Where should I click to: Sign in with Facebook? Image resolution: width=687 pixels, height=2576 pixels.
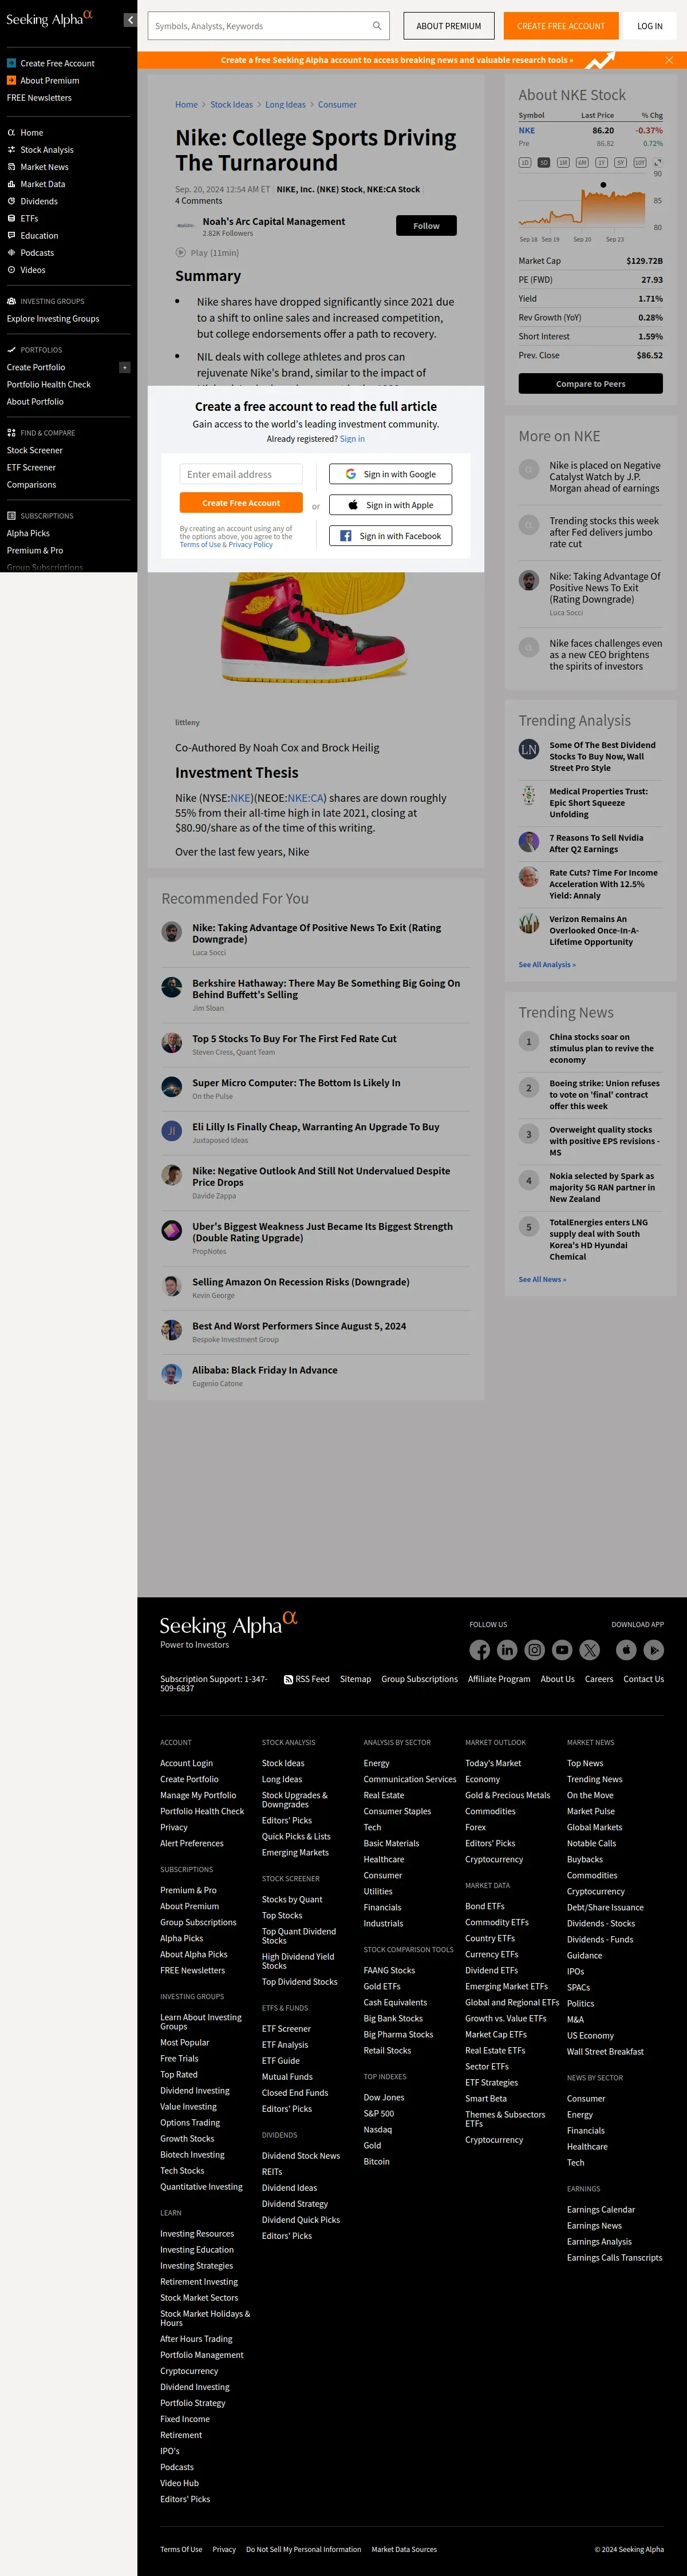(390, 536)
